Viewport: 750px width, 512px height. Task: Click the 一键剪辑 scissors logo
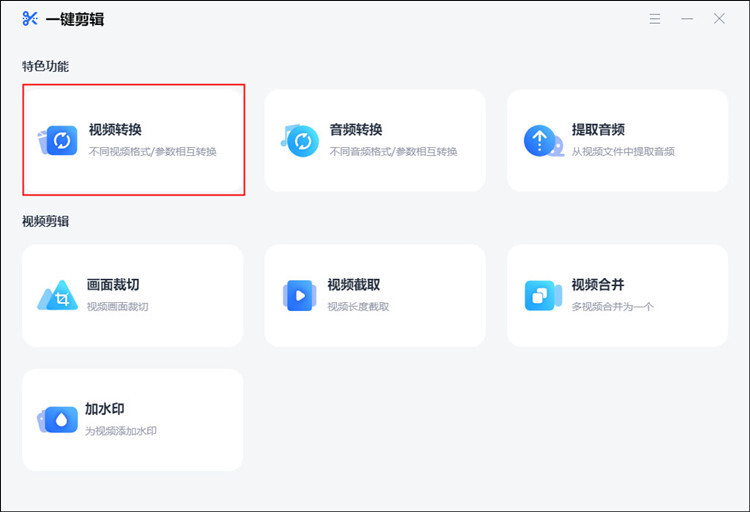(30, 19)
